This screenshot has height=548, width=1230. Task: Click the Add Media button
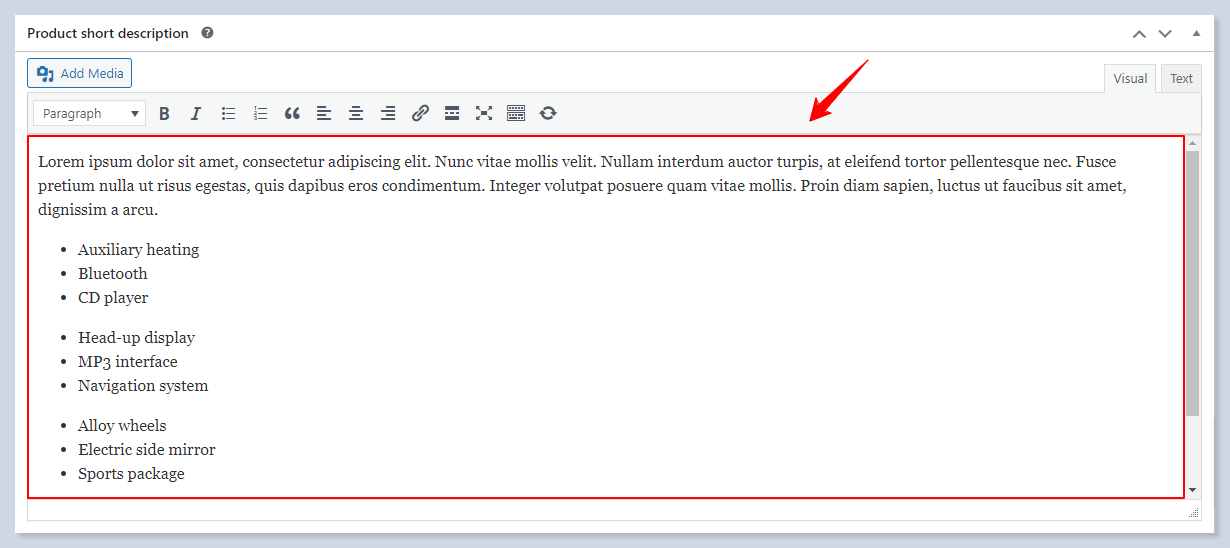point(80,73)
